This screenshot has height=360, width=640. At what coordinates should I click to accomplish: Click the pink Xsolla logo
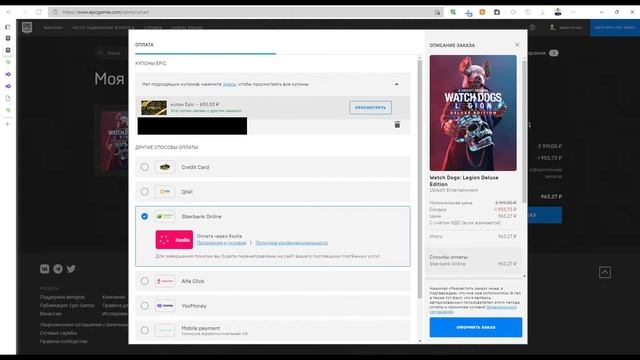[174, 240]
